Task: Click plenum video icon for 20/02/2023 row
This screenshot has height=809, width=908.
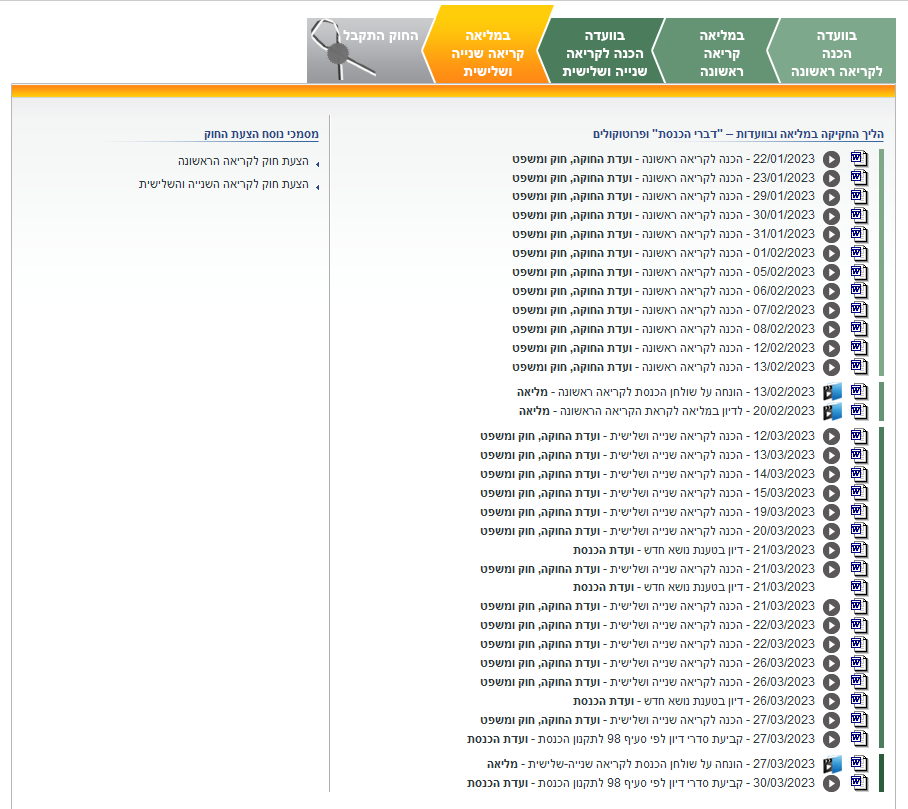Action: (832, 411)
